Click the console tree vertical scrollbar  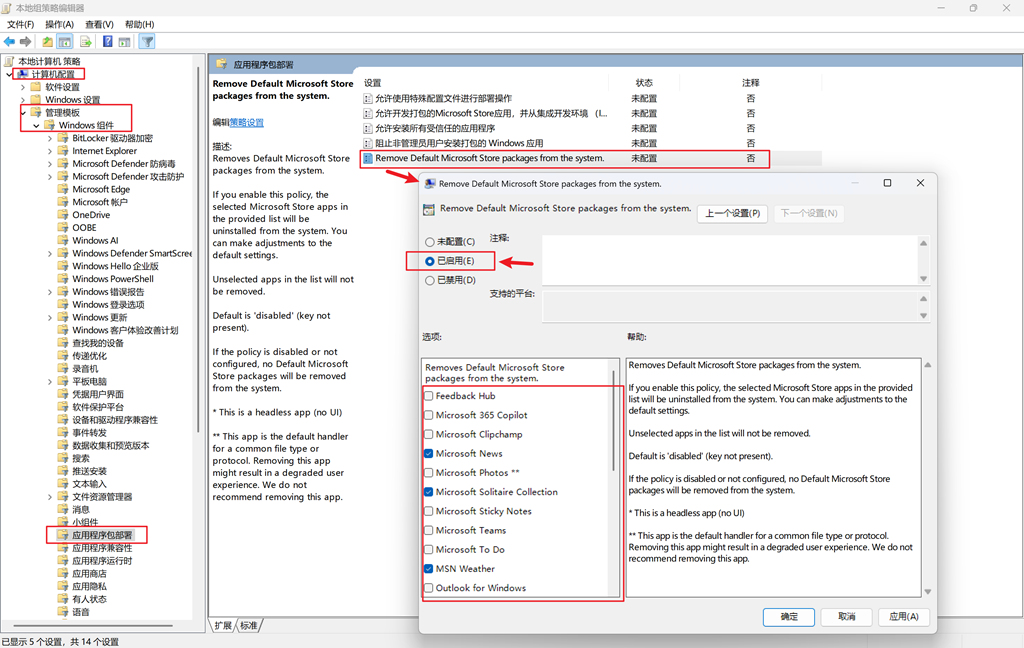point(197,248)
